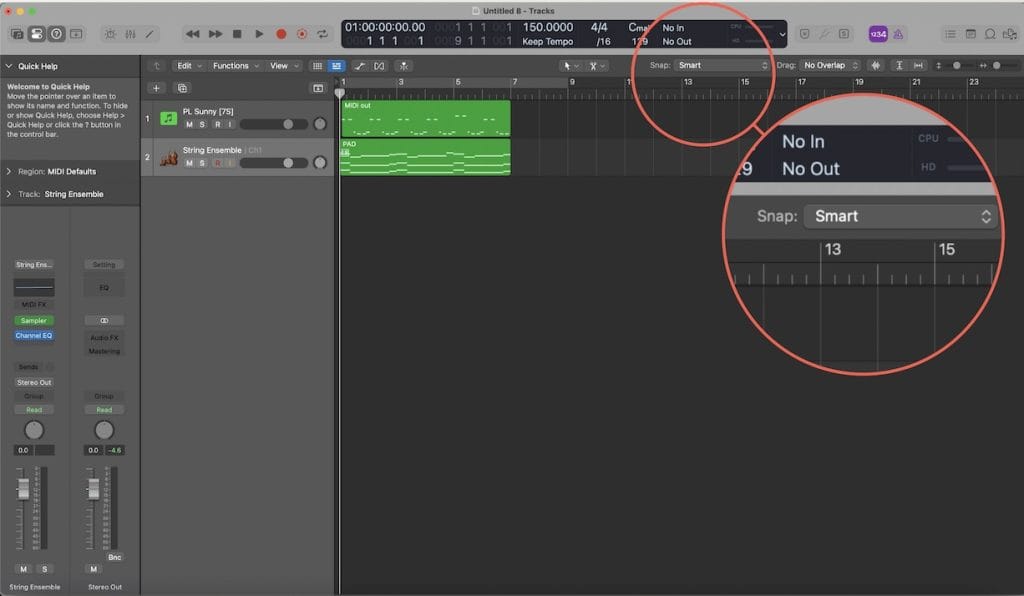Image resolution: width=1024 pixels, height=596 pixels.
Task: Open the Mixer icon in control bar
Action: [129, 33]
